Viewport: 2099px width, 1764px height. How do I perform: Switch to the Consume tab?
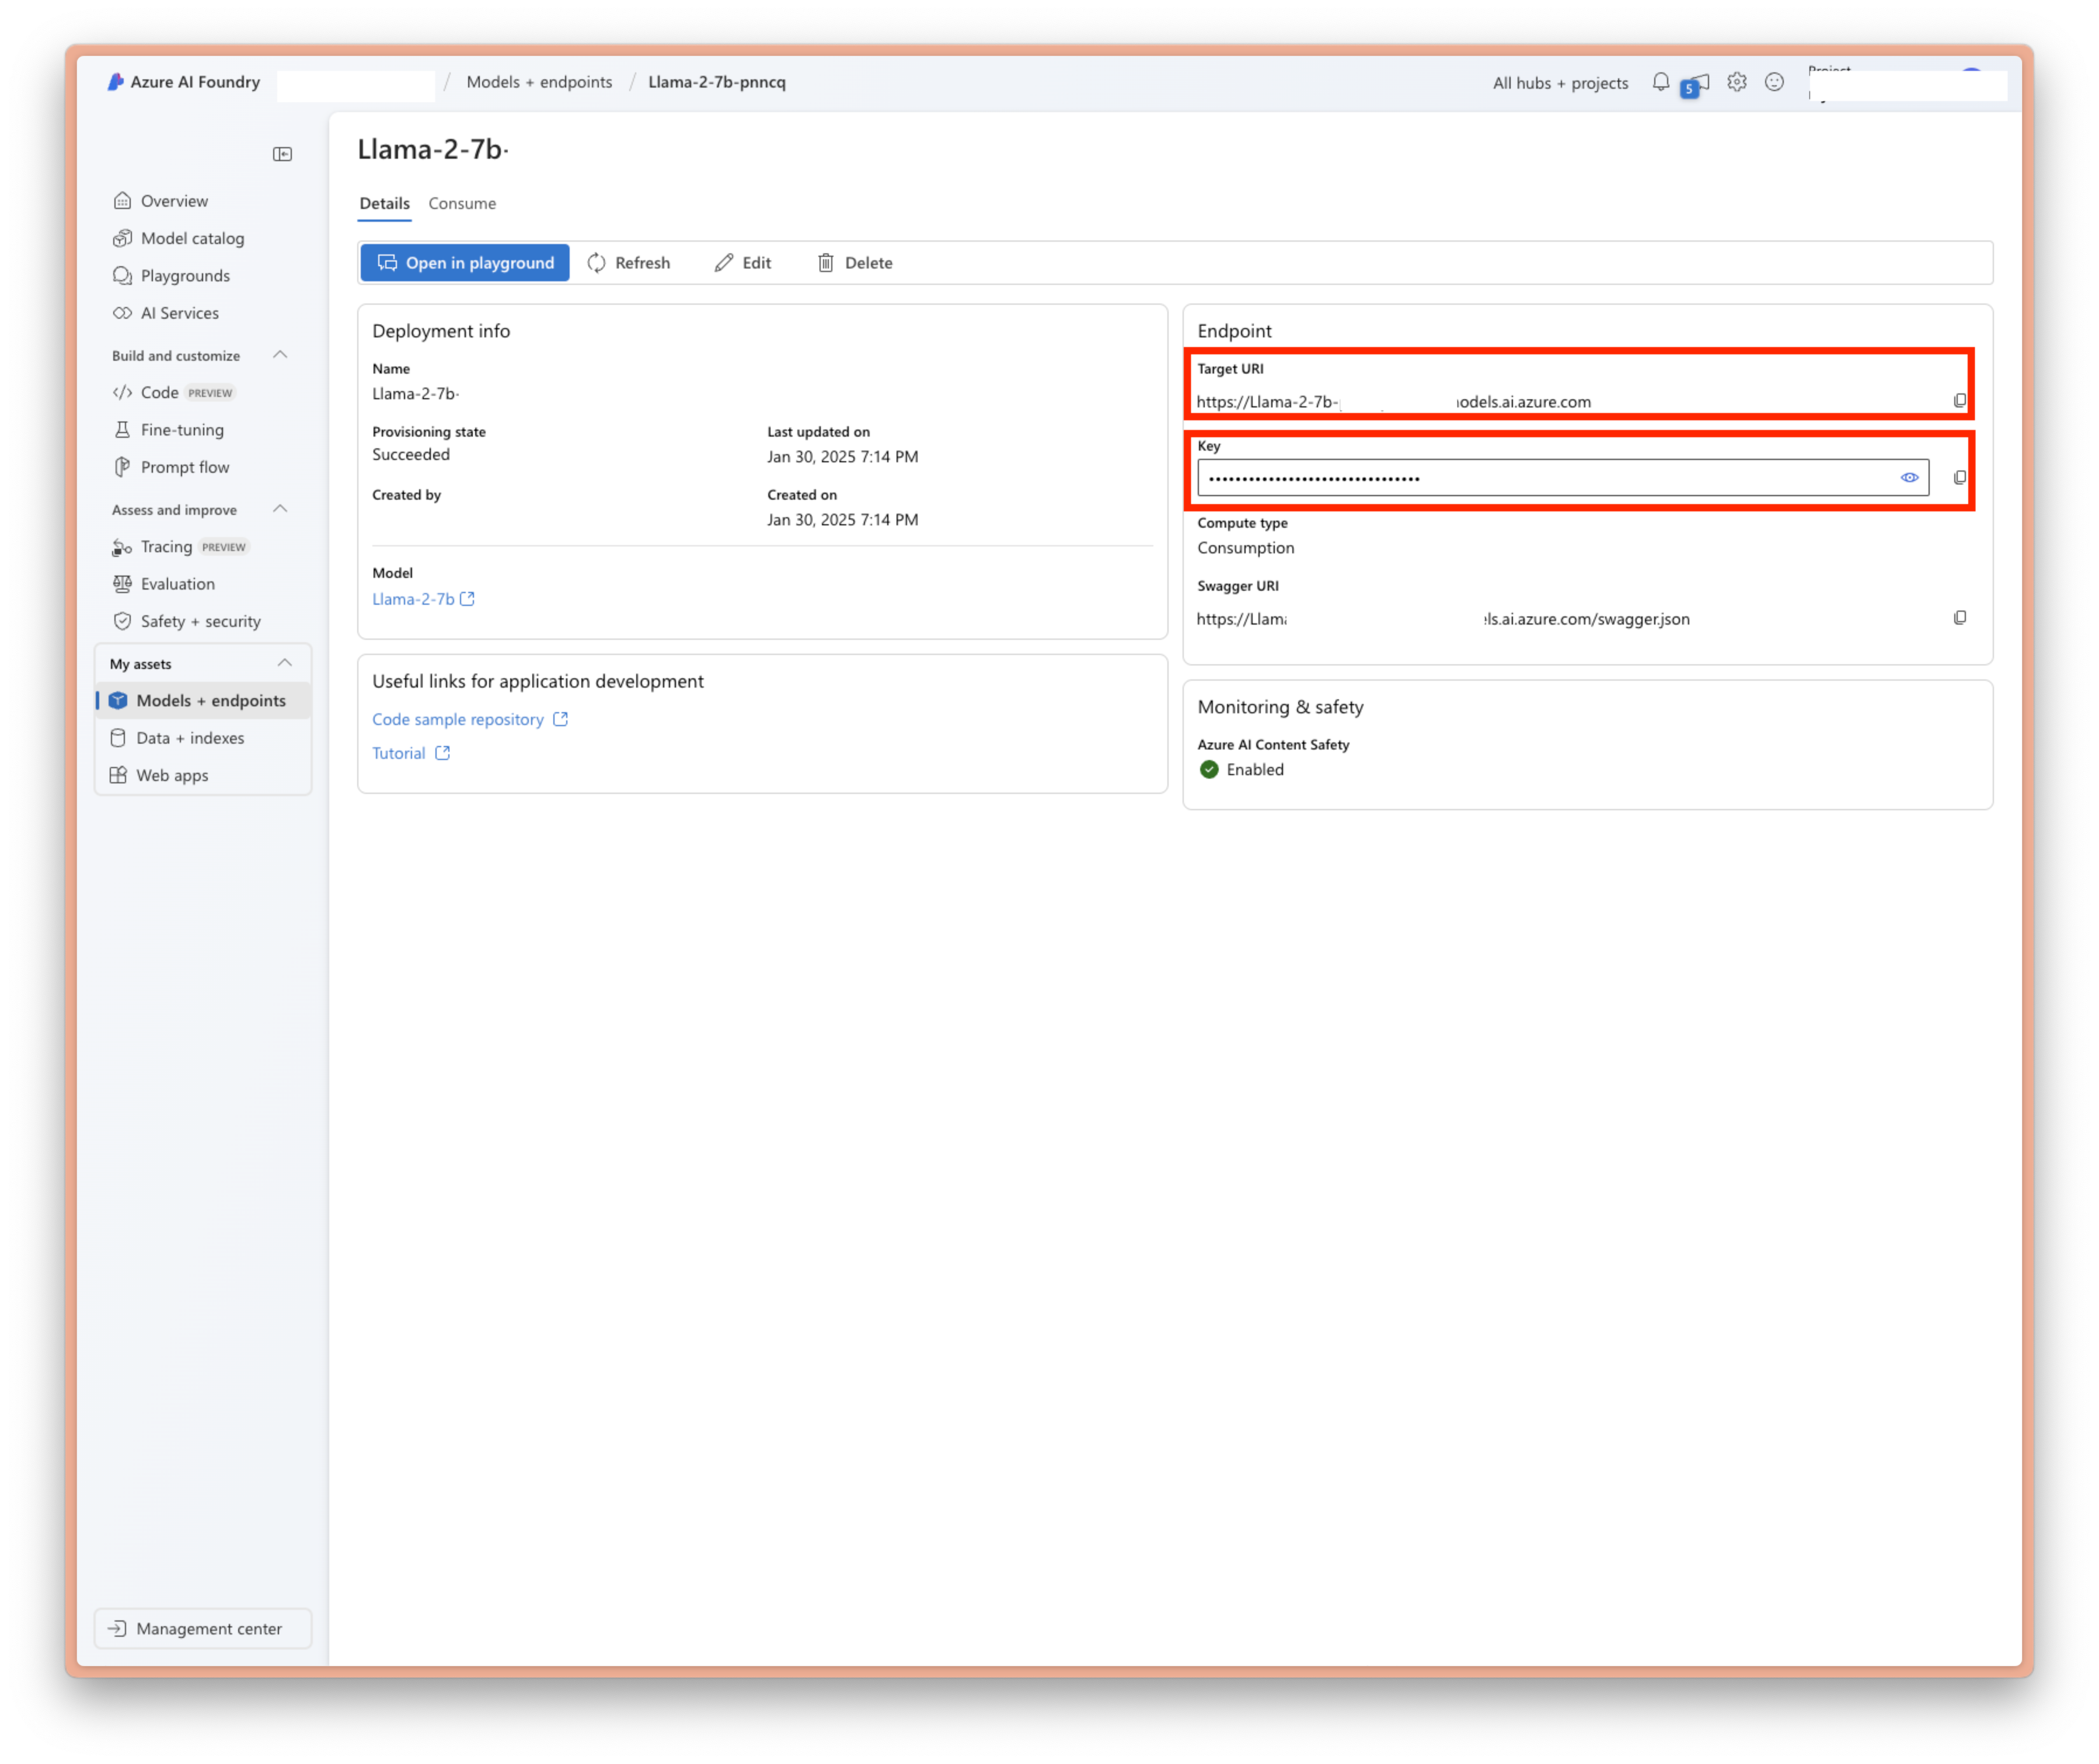tap(462, 203)
